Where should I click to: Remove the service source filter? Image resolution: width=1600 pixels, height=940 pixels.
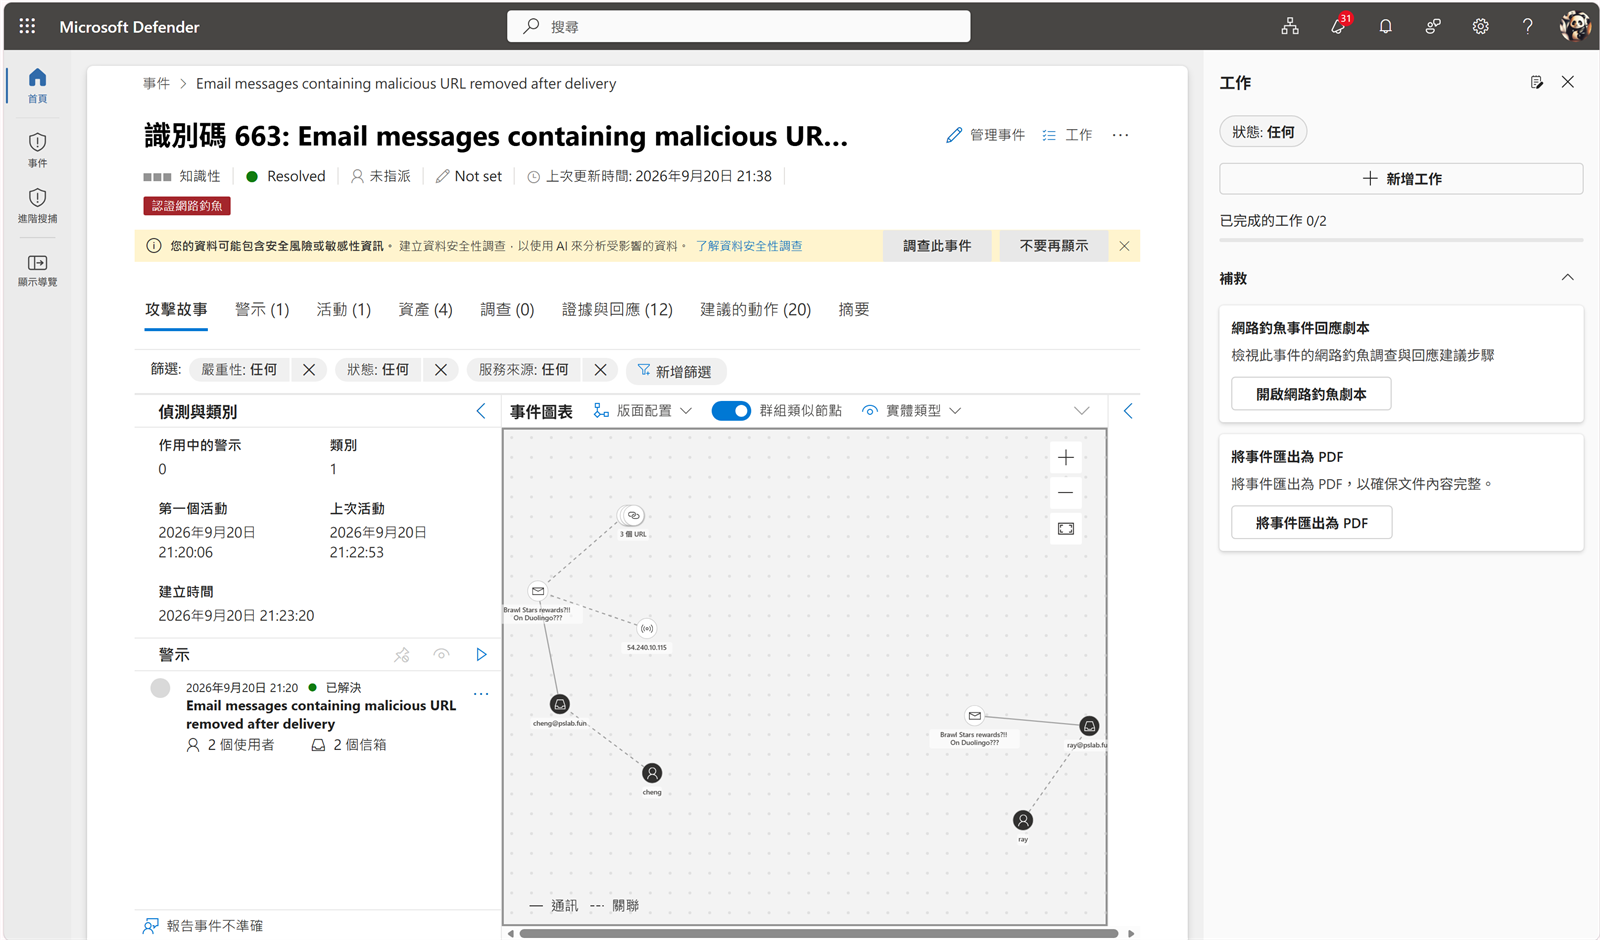coord(600,370)
